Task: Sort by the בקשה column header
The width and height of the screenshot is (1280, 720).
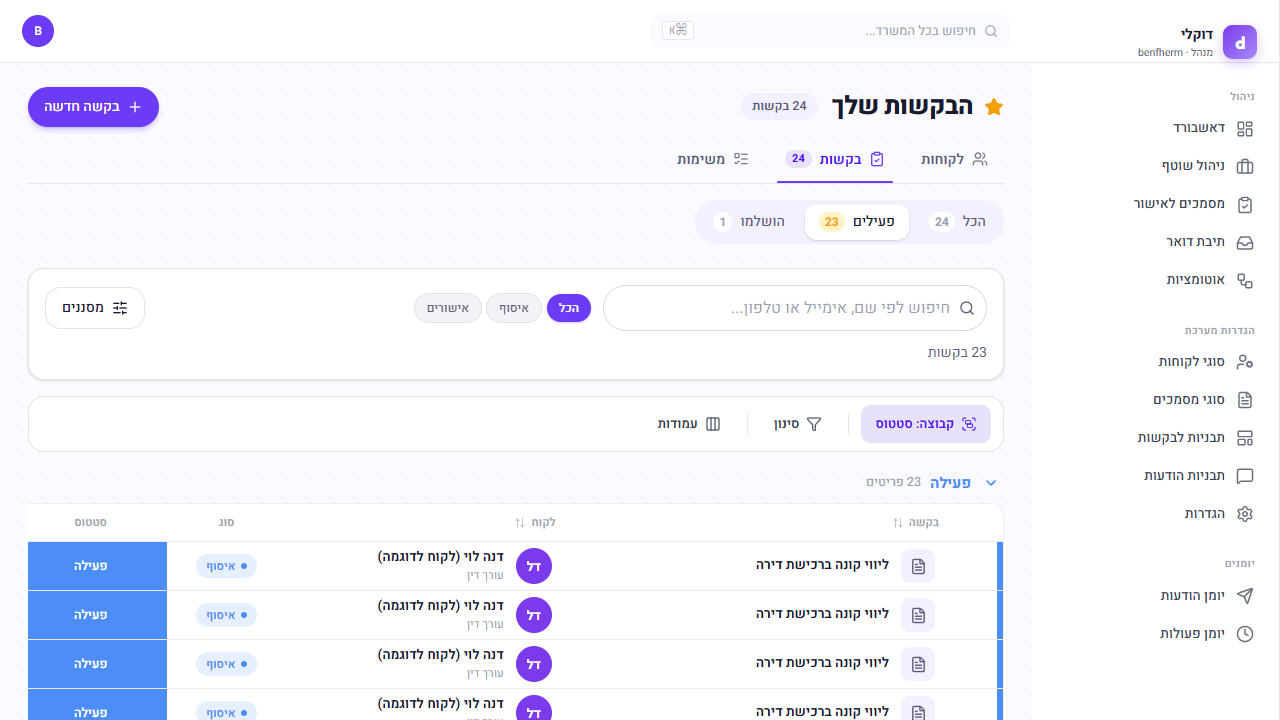Action: coord(916,522)
